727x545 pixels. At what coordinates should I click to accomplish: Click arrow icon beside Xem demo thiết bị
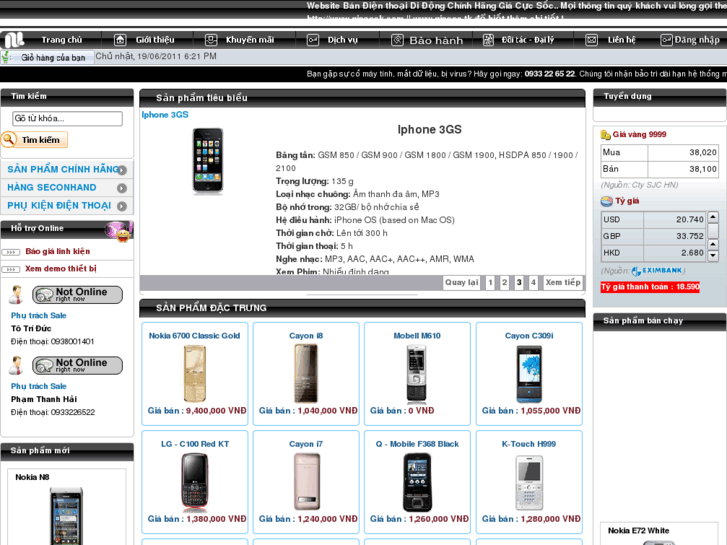tap(11, 269)
